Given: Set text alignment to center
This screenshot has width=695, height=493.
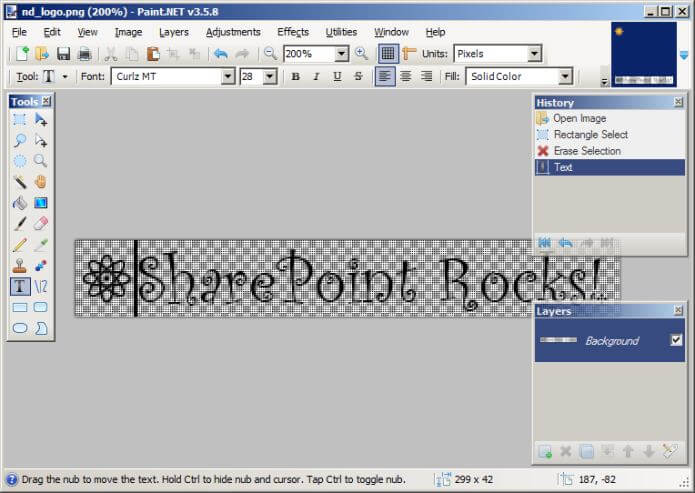Looking at the screenshot, I should [406, 76].
